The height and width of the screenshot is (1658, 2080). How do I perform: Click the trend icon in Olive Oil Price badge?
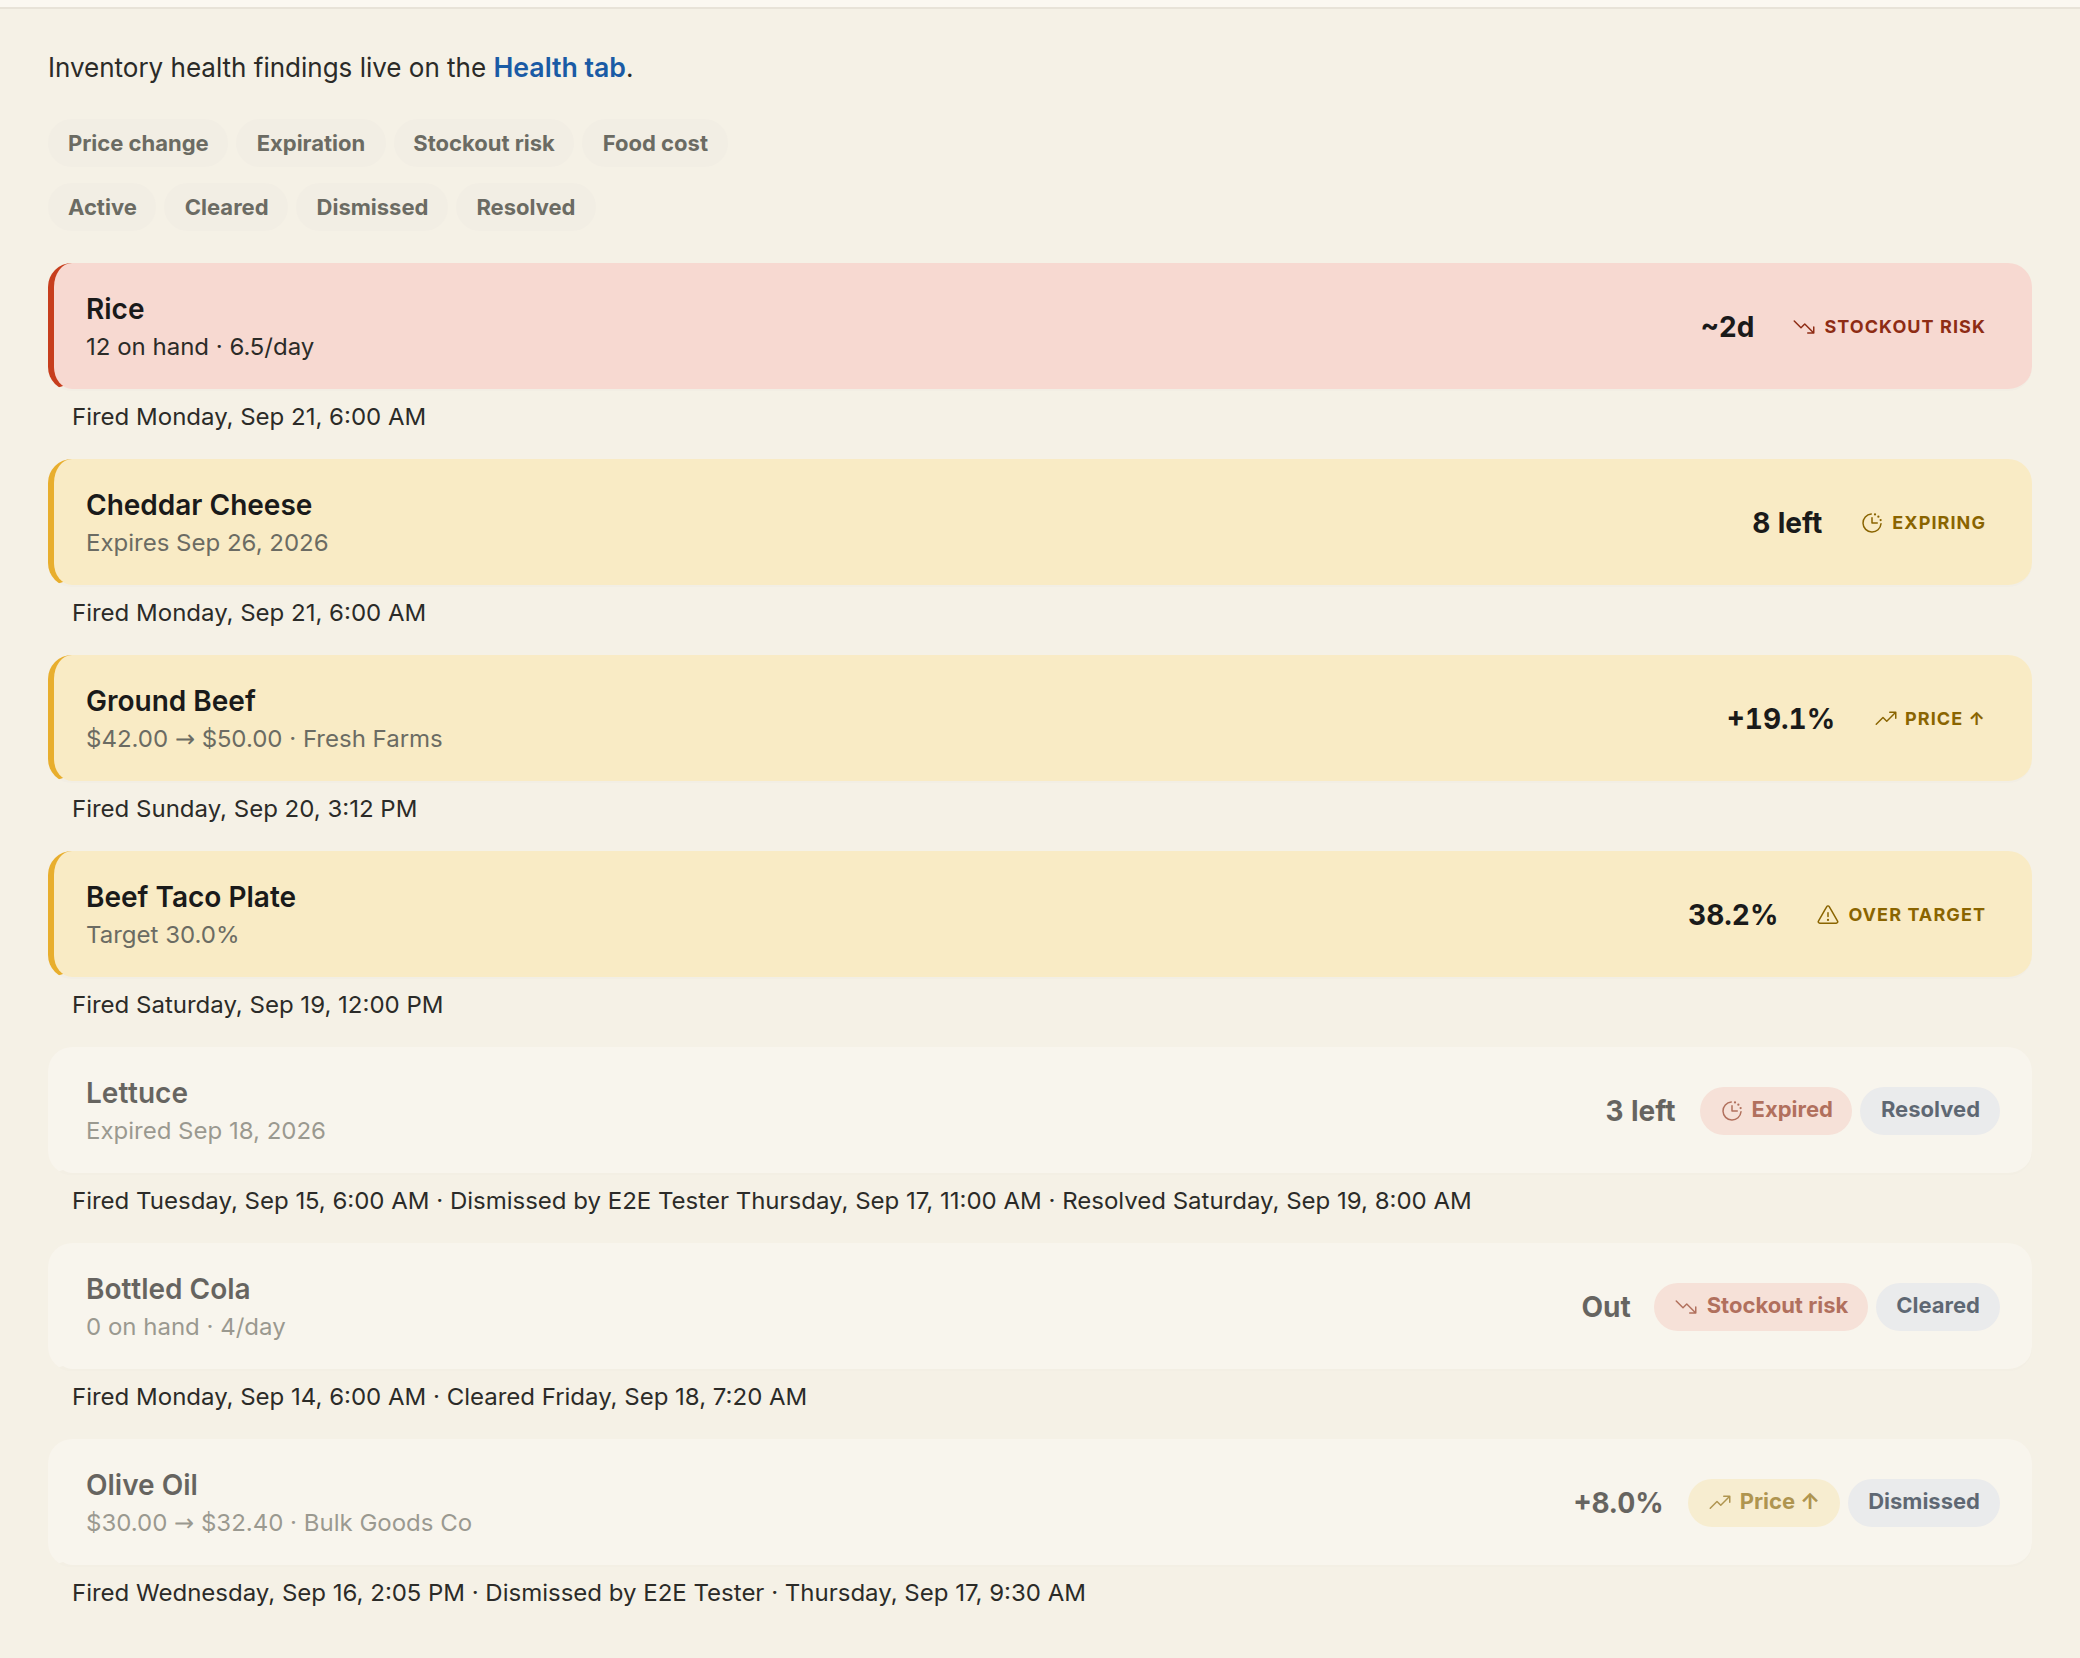pos(1720,1502)
